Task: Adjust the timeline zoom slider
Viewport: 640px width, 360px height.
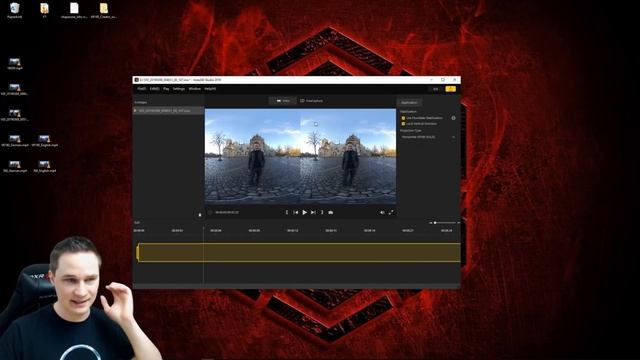Action: 444,222
